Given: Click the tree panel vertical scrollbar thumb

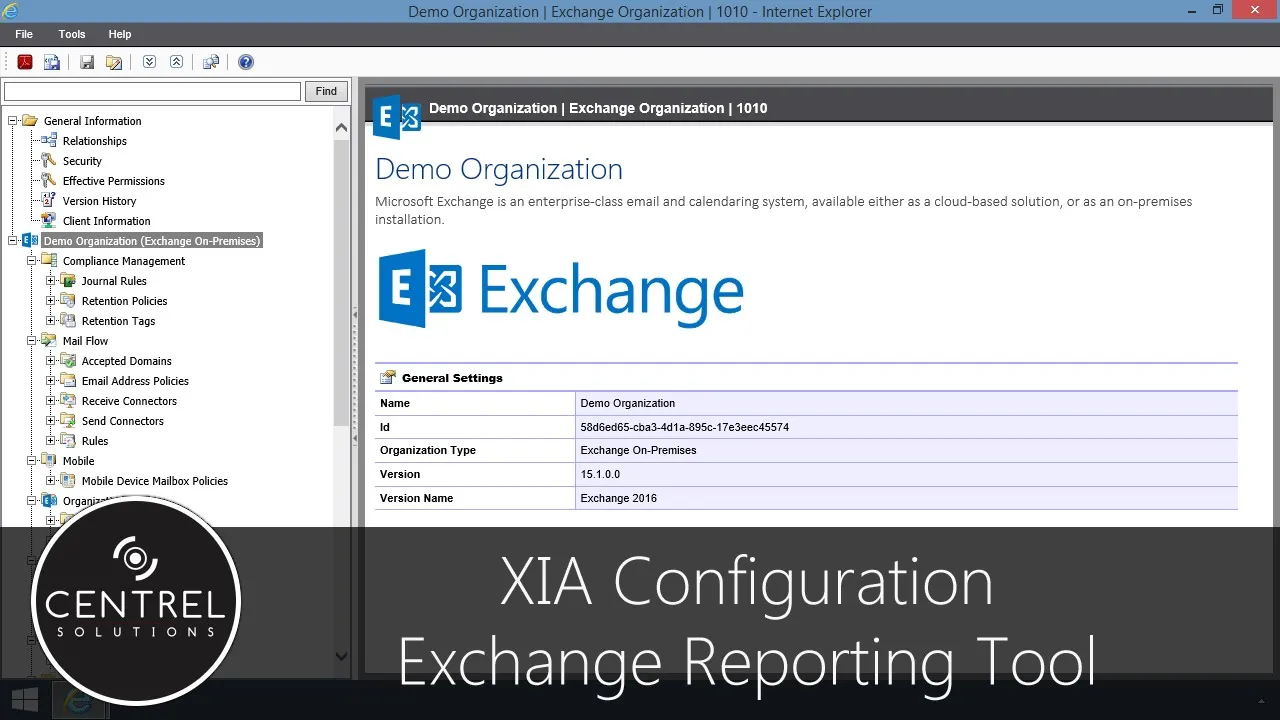Looking at the screenshot, I should [341, 283].
